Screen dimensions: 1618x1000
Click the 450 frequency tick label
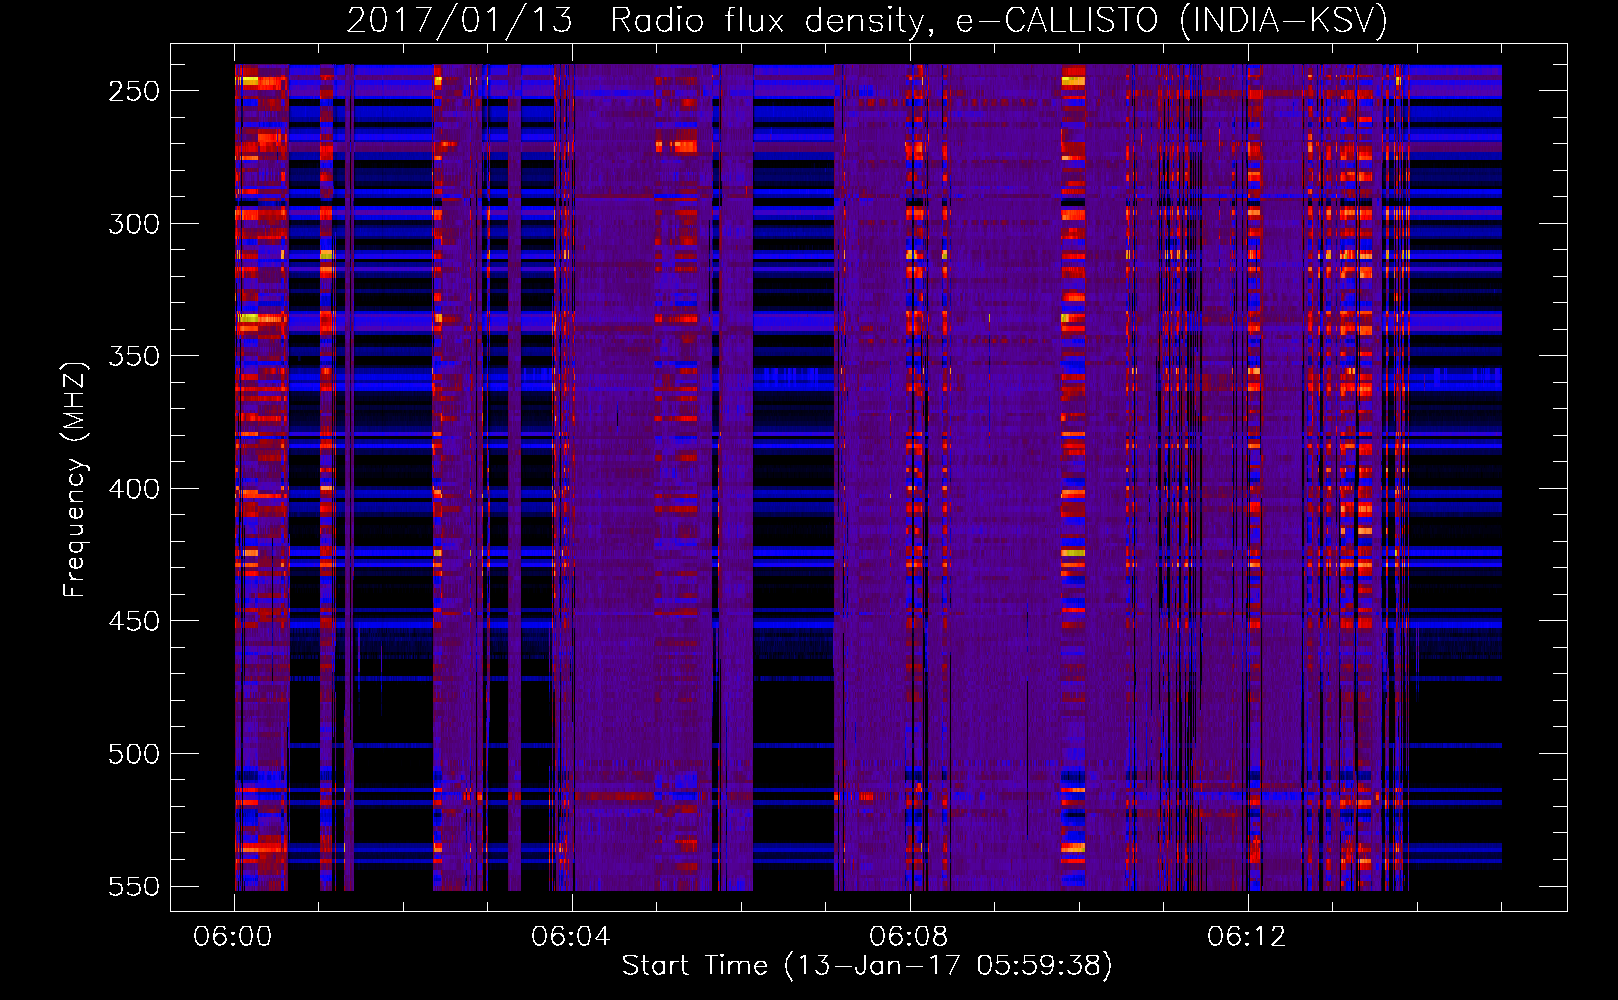point(133,621)
